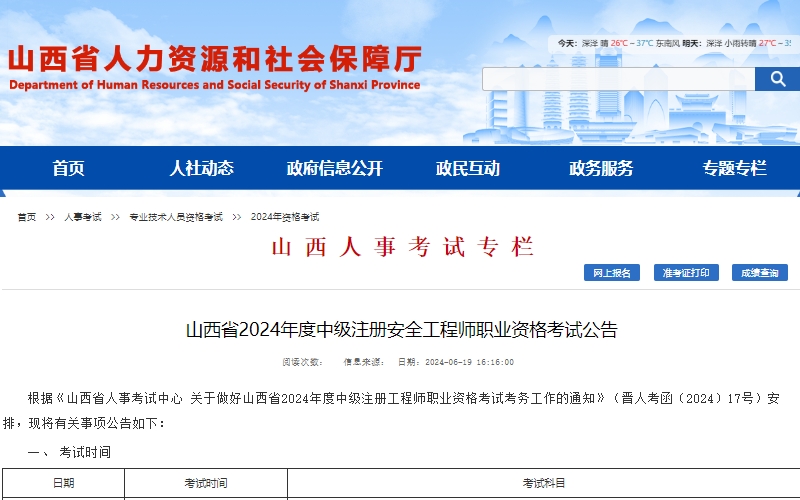Click the 人事考试 breadcrumb link
Viewport: 800px width, 500px height.
83,217
